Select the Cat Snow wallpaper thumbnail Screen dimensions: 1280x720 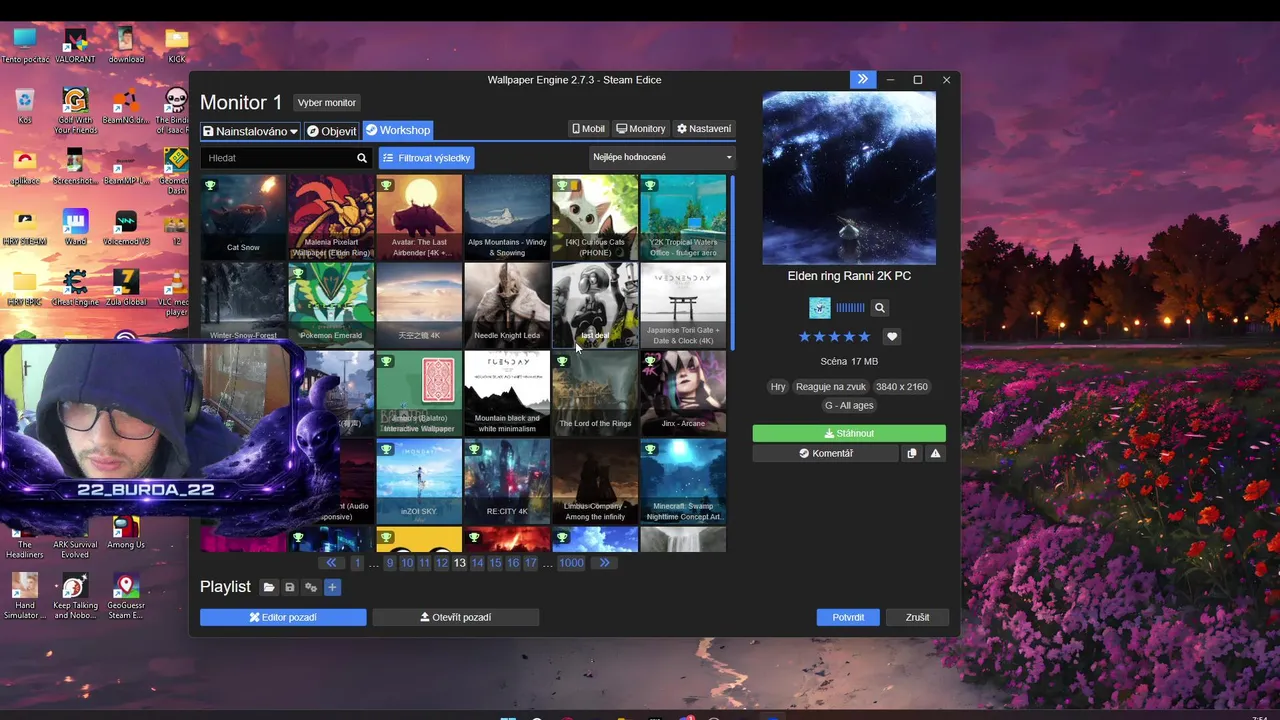click(243, 217)
